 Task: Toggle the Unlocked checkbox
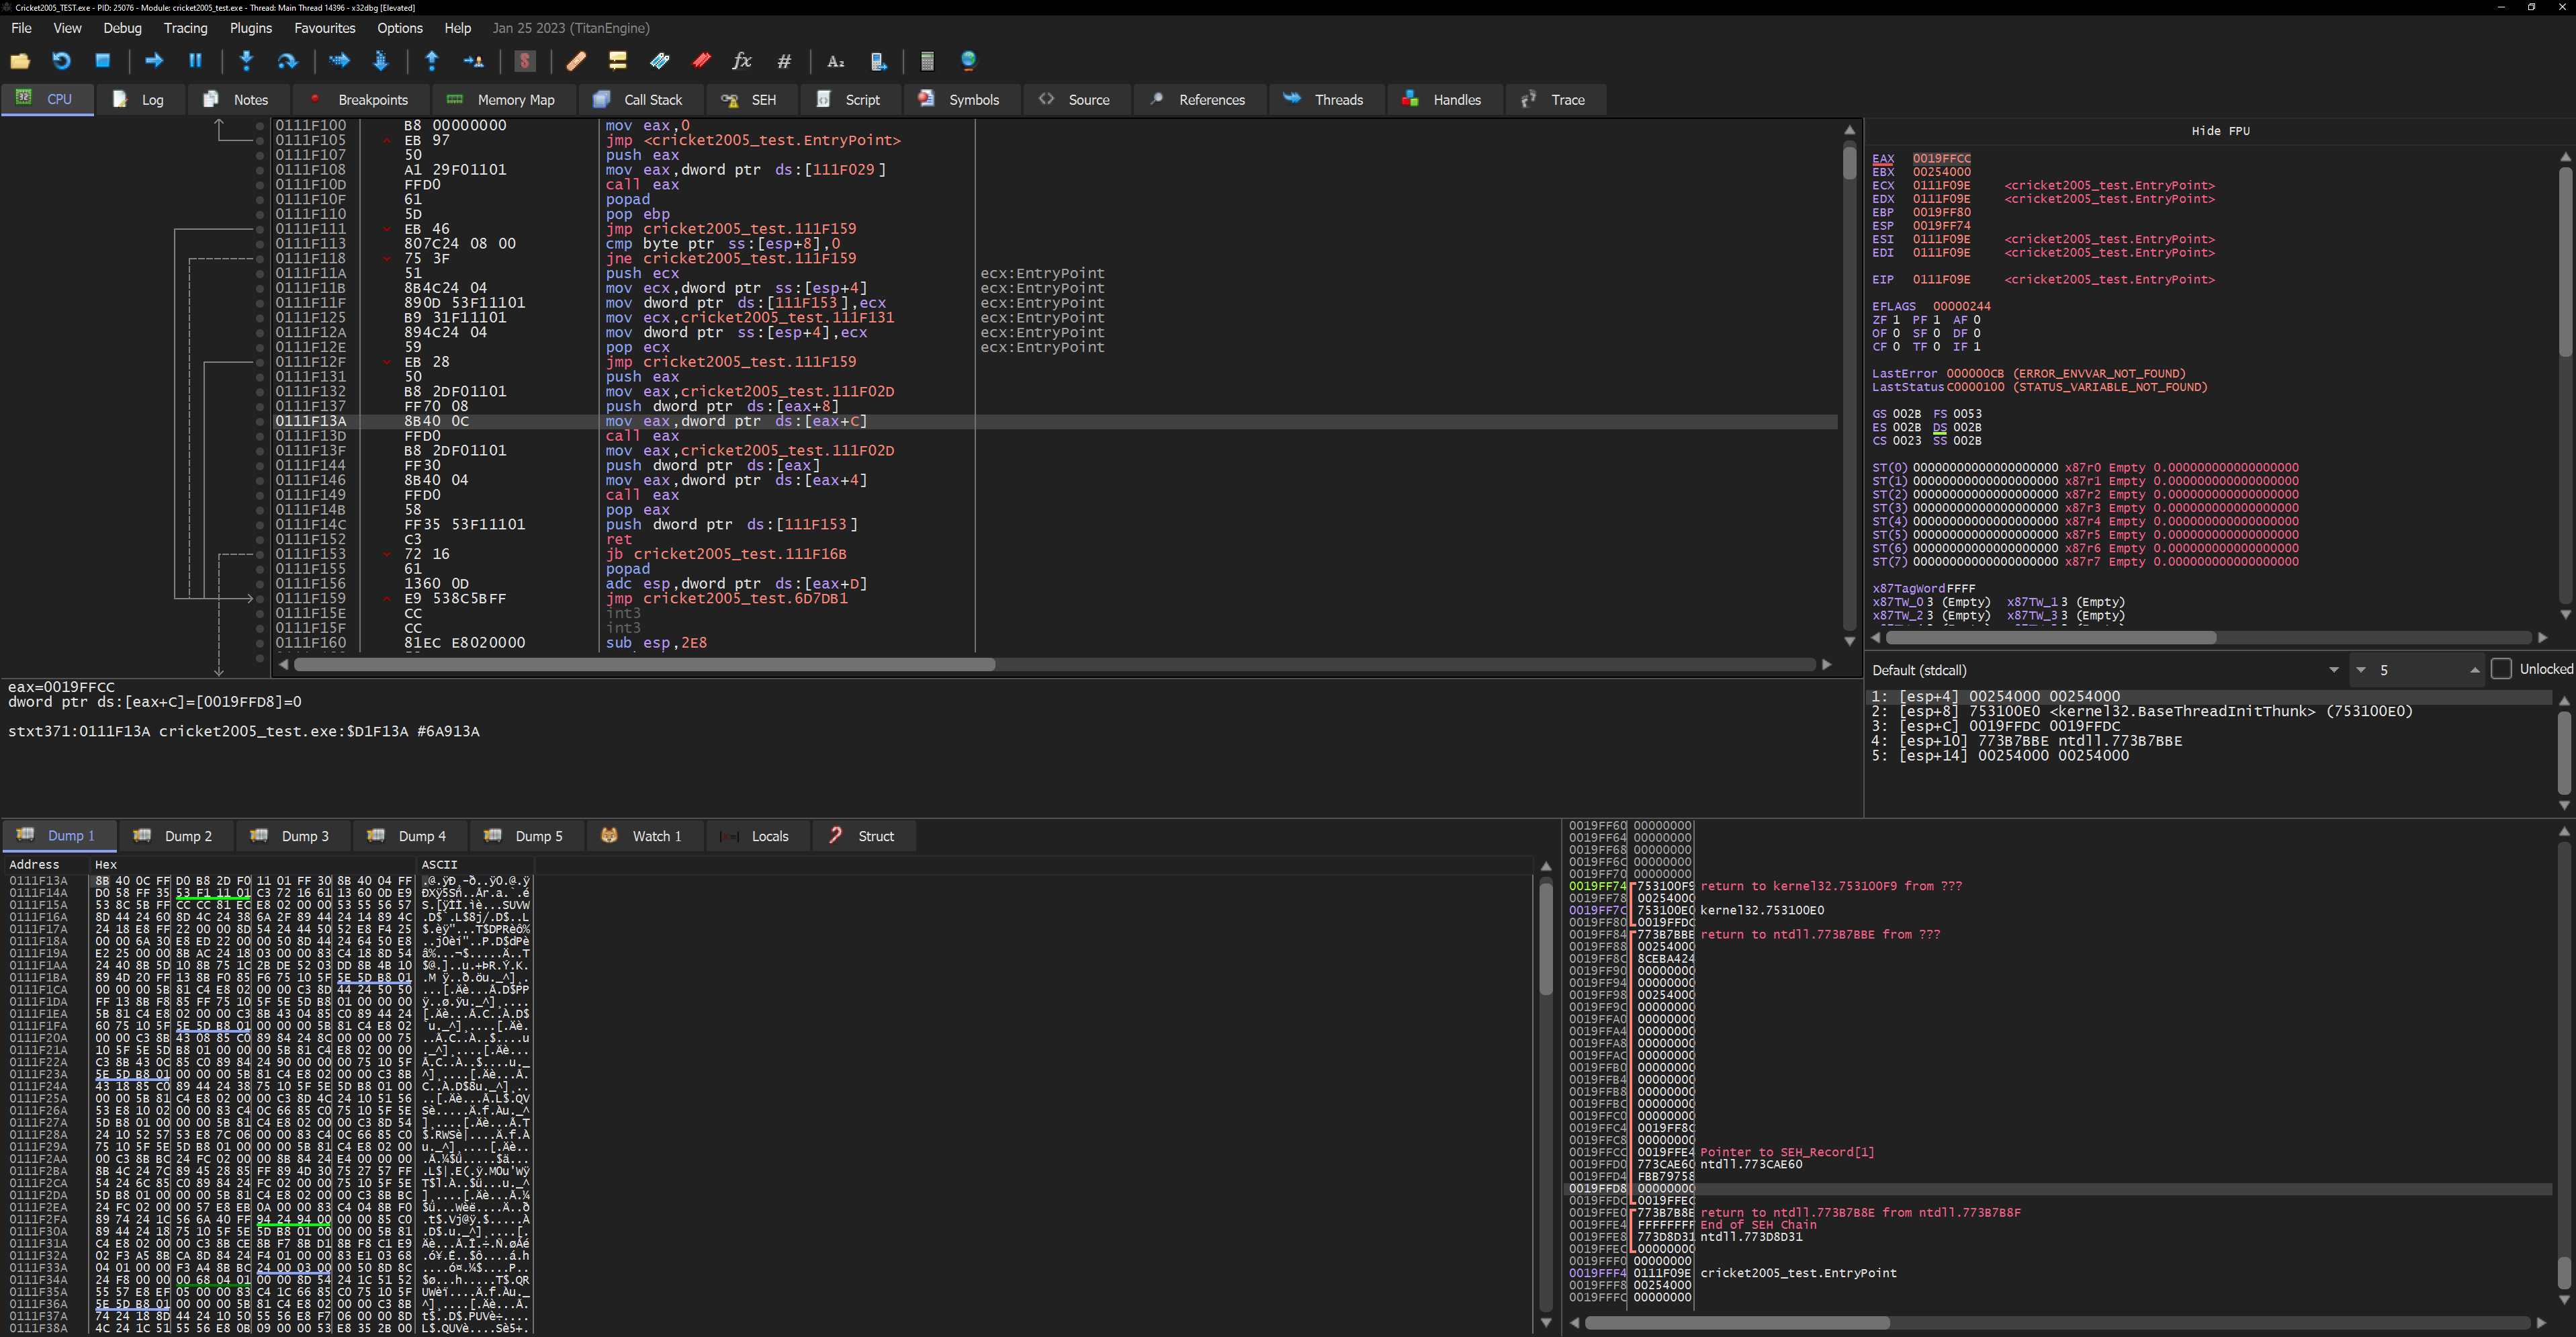(2501, 669)
